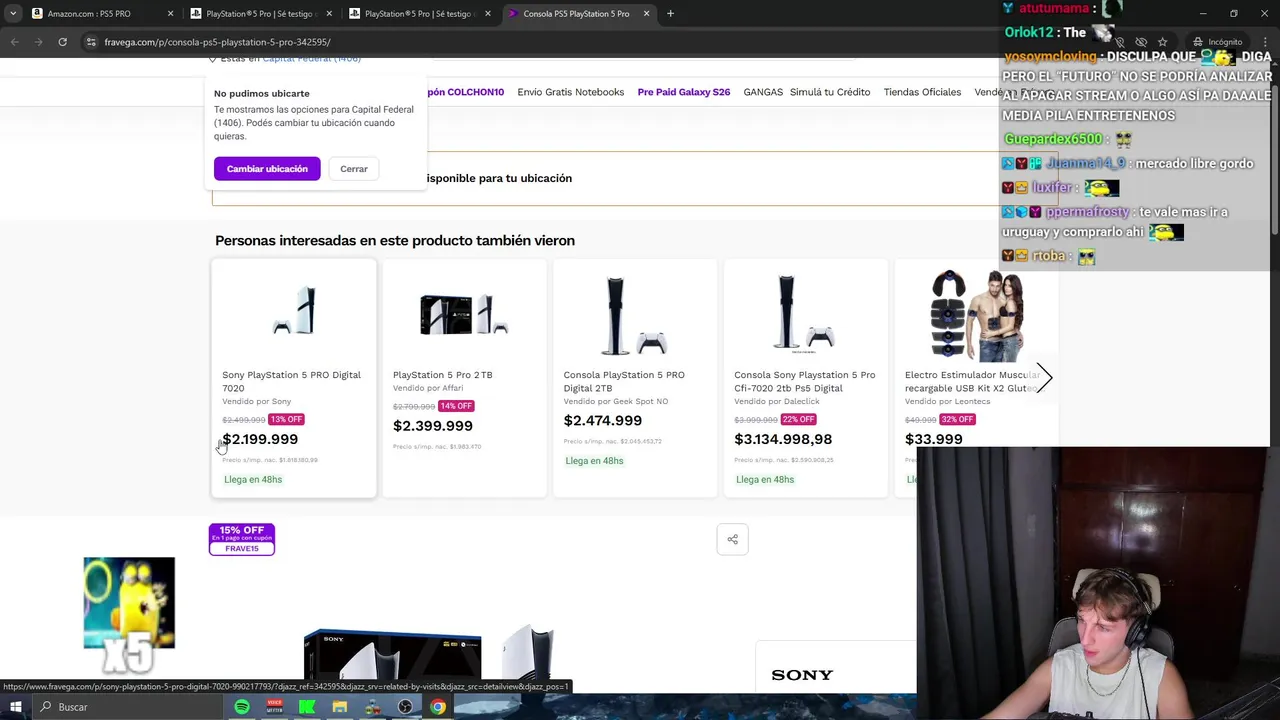
Task: Open Tiendas Oficiales menu link
Action: click(x=922, y=92)
